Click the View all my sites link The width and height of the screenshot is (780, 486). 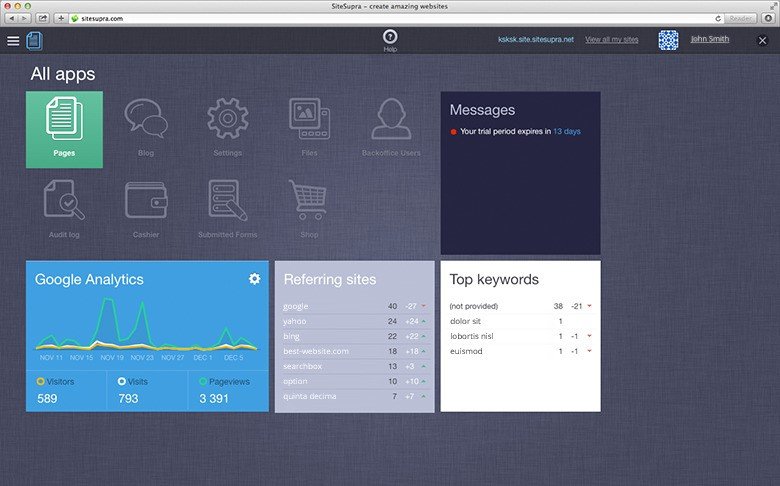611,39
